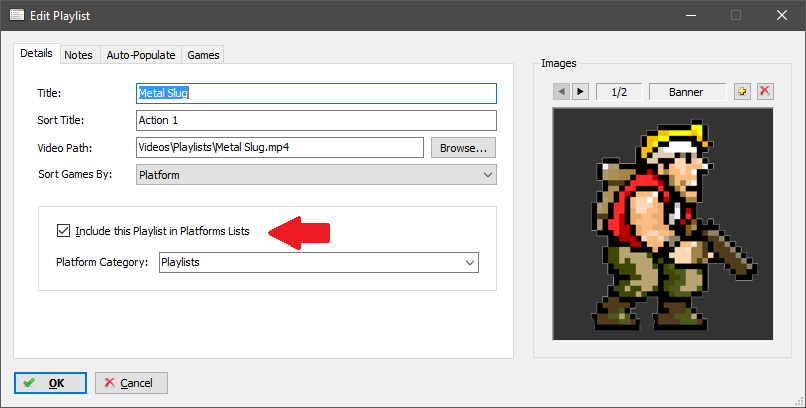The width and height of the screenshot is (806, 408).
Task: Delete the current image with red X
Action: point(765,91)
